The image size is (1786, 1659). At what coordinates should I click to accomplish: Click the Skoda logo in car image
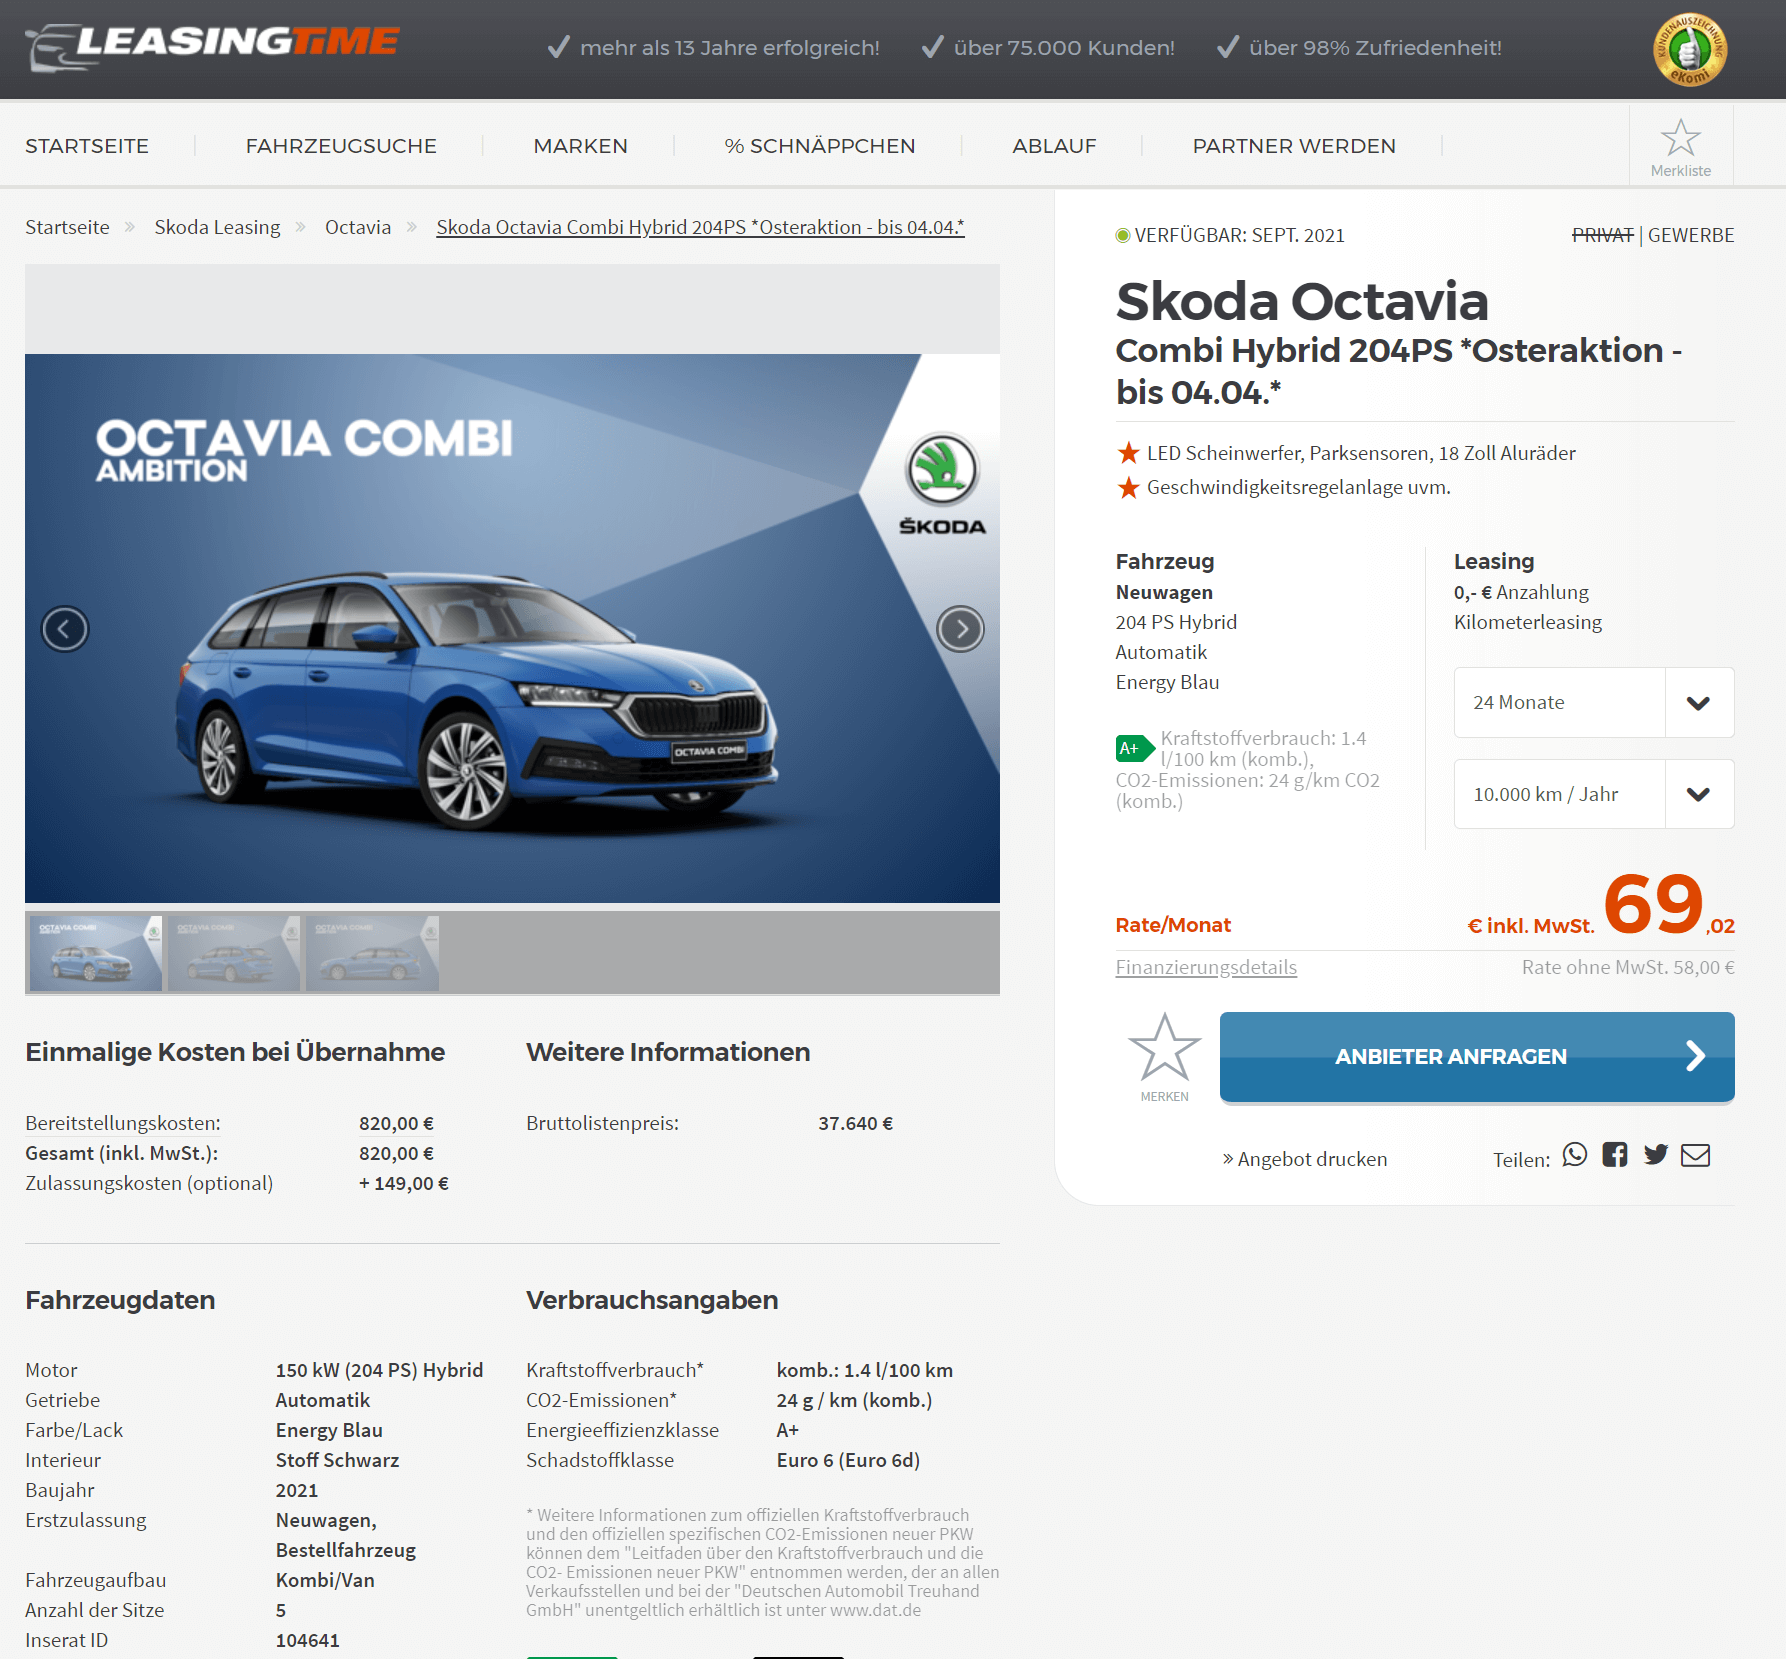click(x=942, y=484)
